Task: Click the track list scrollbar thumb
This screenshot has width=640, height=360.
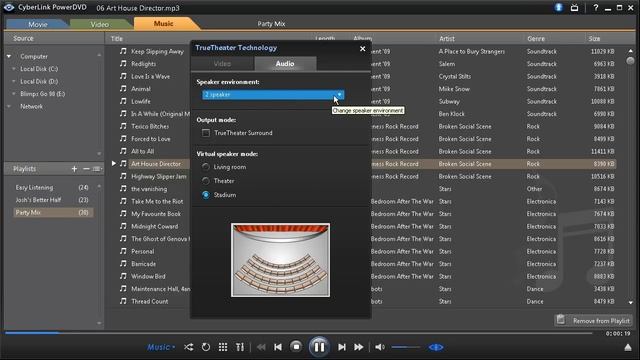Action: [x=630, y=60]
